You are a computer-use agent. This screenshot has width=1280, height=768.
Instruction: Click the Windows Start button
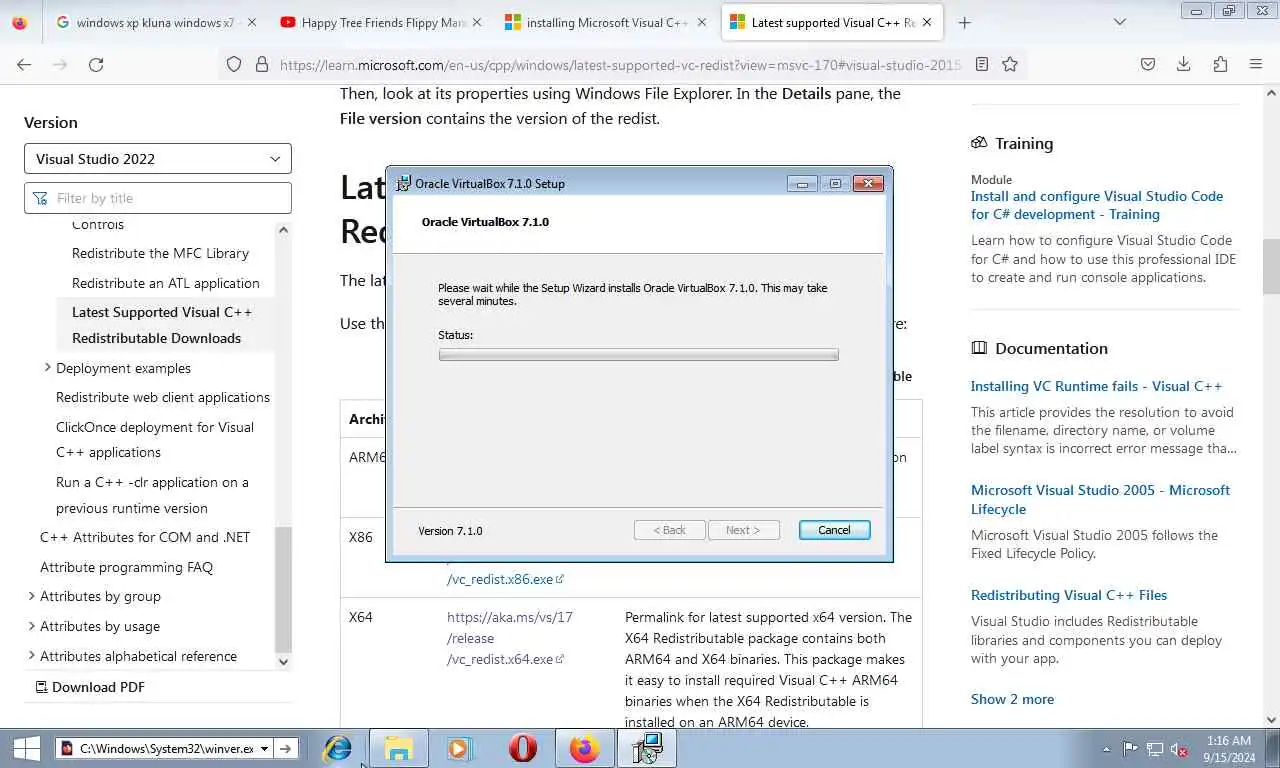(26, 748)
